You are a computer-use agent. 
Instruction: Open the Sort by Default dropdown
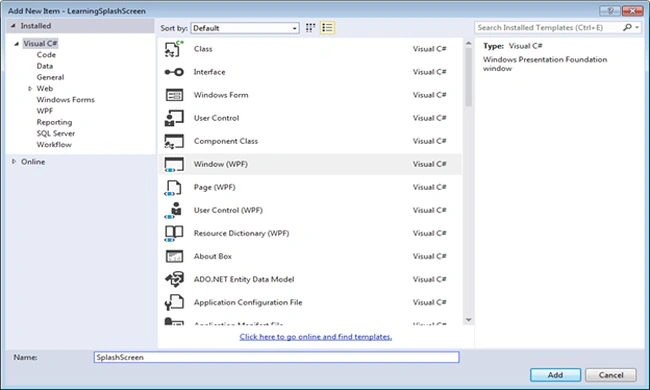point(245,28)
